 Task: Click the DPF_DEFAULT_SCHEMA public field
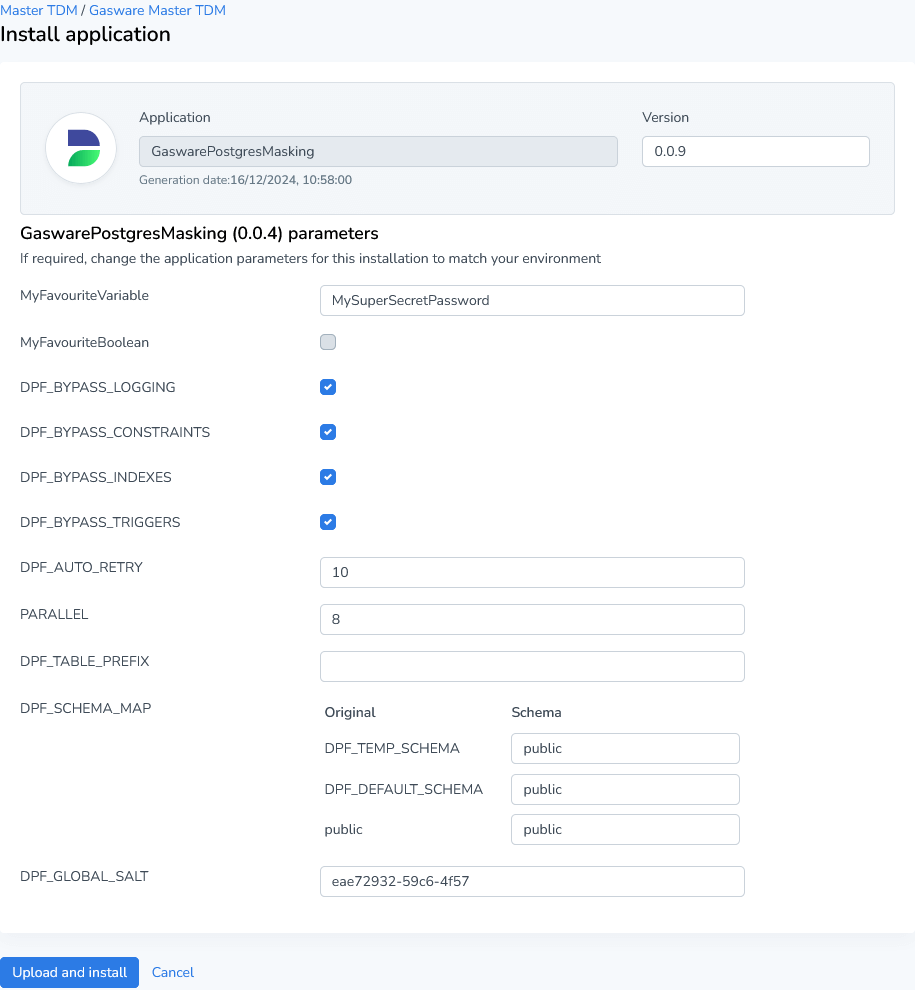tap(624, 789)
